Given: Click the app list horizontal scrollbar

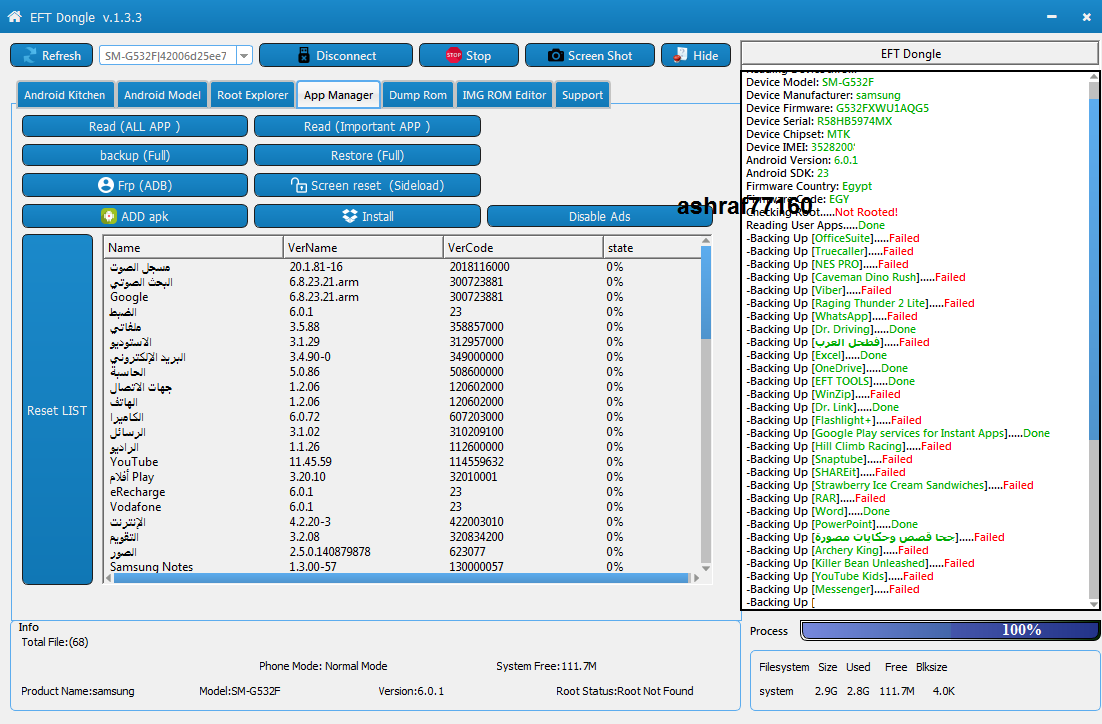Looking at the screenshot, I should [401, 578].
